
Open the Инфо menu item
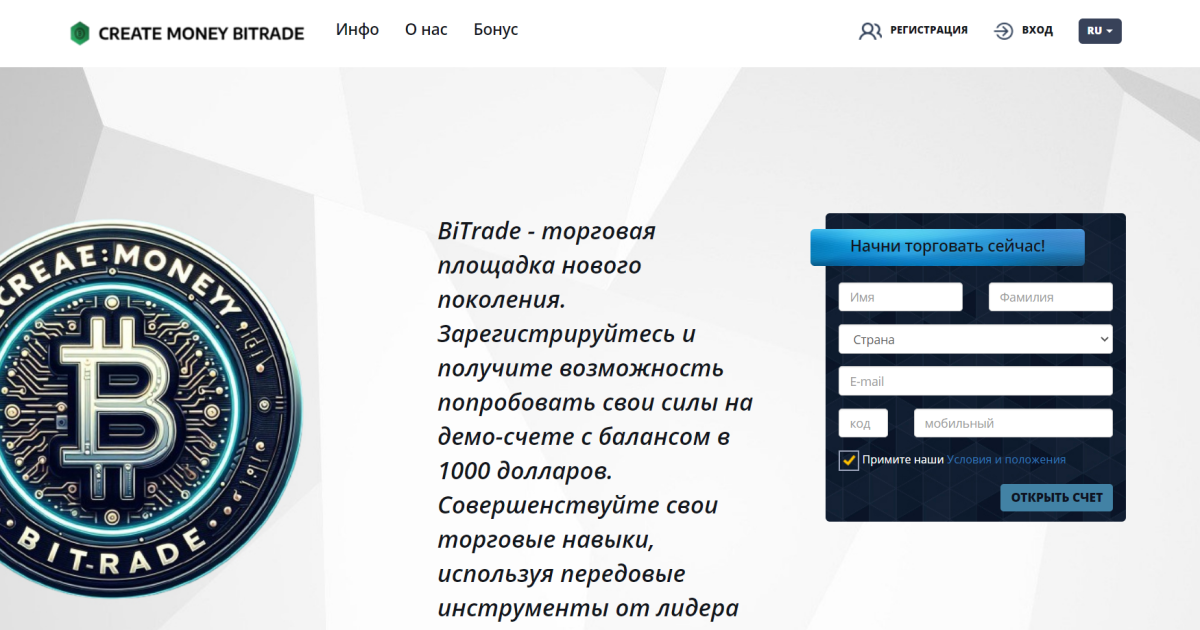tap(357, 29)
